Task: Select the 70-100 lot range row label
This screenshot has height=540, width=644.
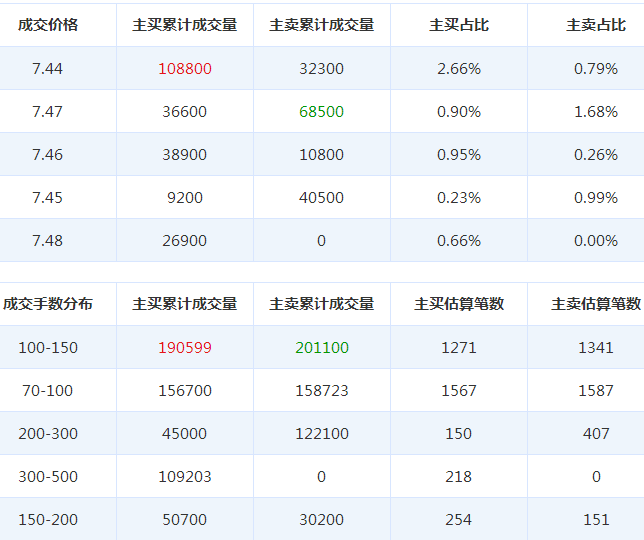Action: (x=48, y=391)
